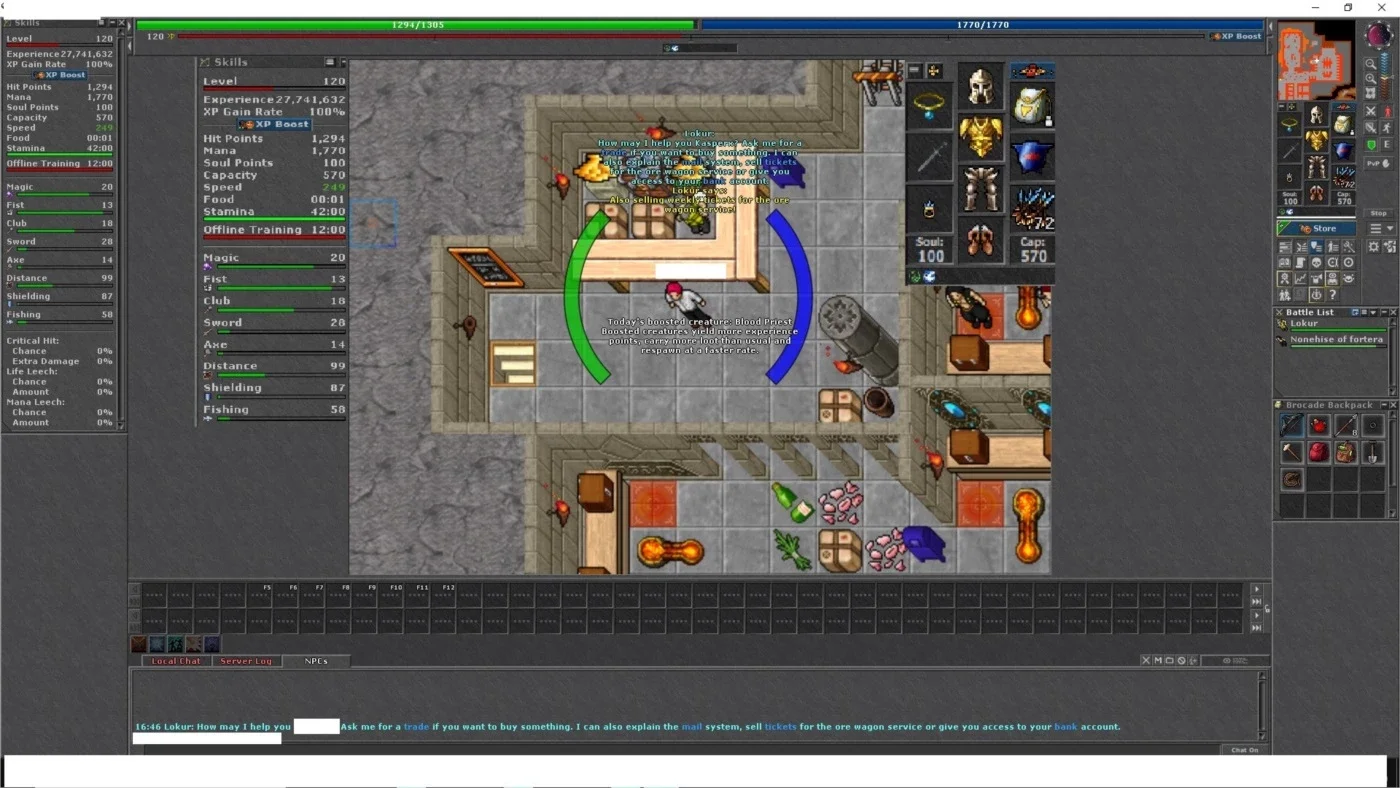Click the minimap compass rose
1400x788 pixels.
click(x=1379, y=35)
